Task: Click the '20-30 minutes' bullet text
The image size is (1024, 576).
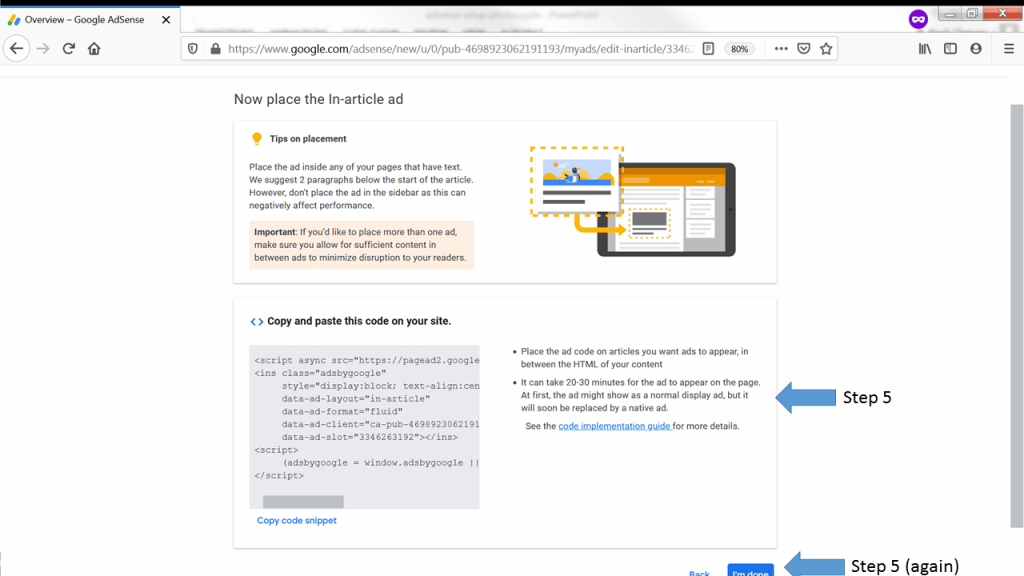Action: (640, 395)
